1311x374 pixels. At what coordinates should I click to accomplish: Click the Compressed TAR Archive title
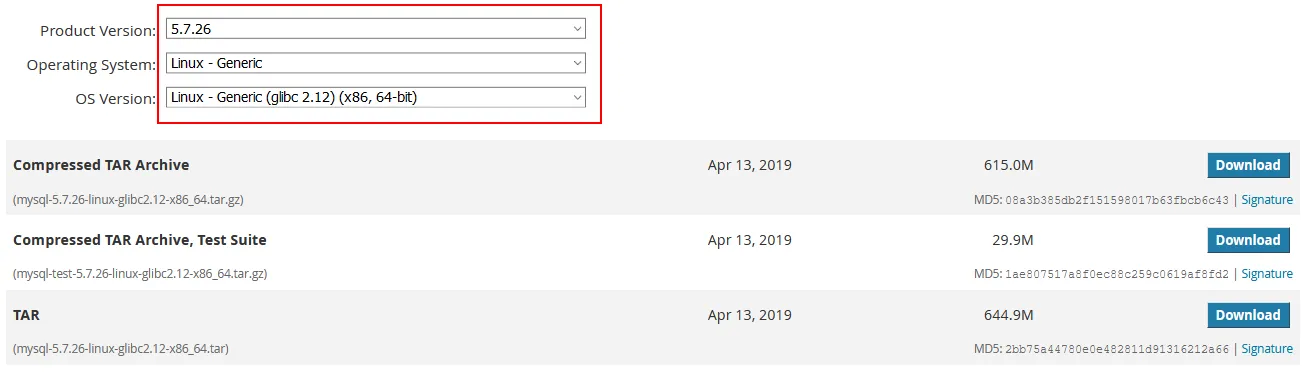101,165
